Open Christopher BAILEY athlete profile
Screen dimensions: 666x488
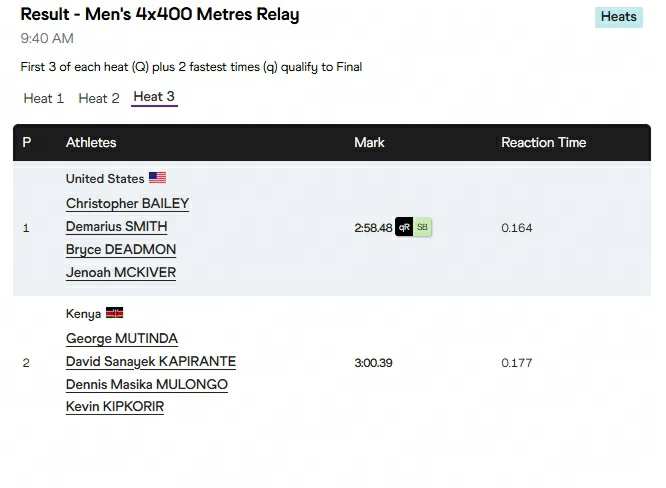pyautogui.click(x=127, y=203)
